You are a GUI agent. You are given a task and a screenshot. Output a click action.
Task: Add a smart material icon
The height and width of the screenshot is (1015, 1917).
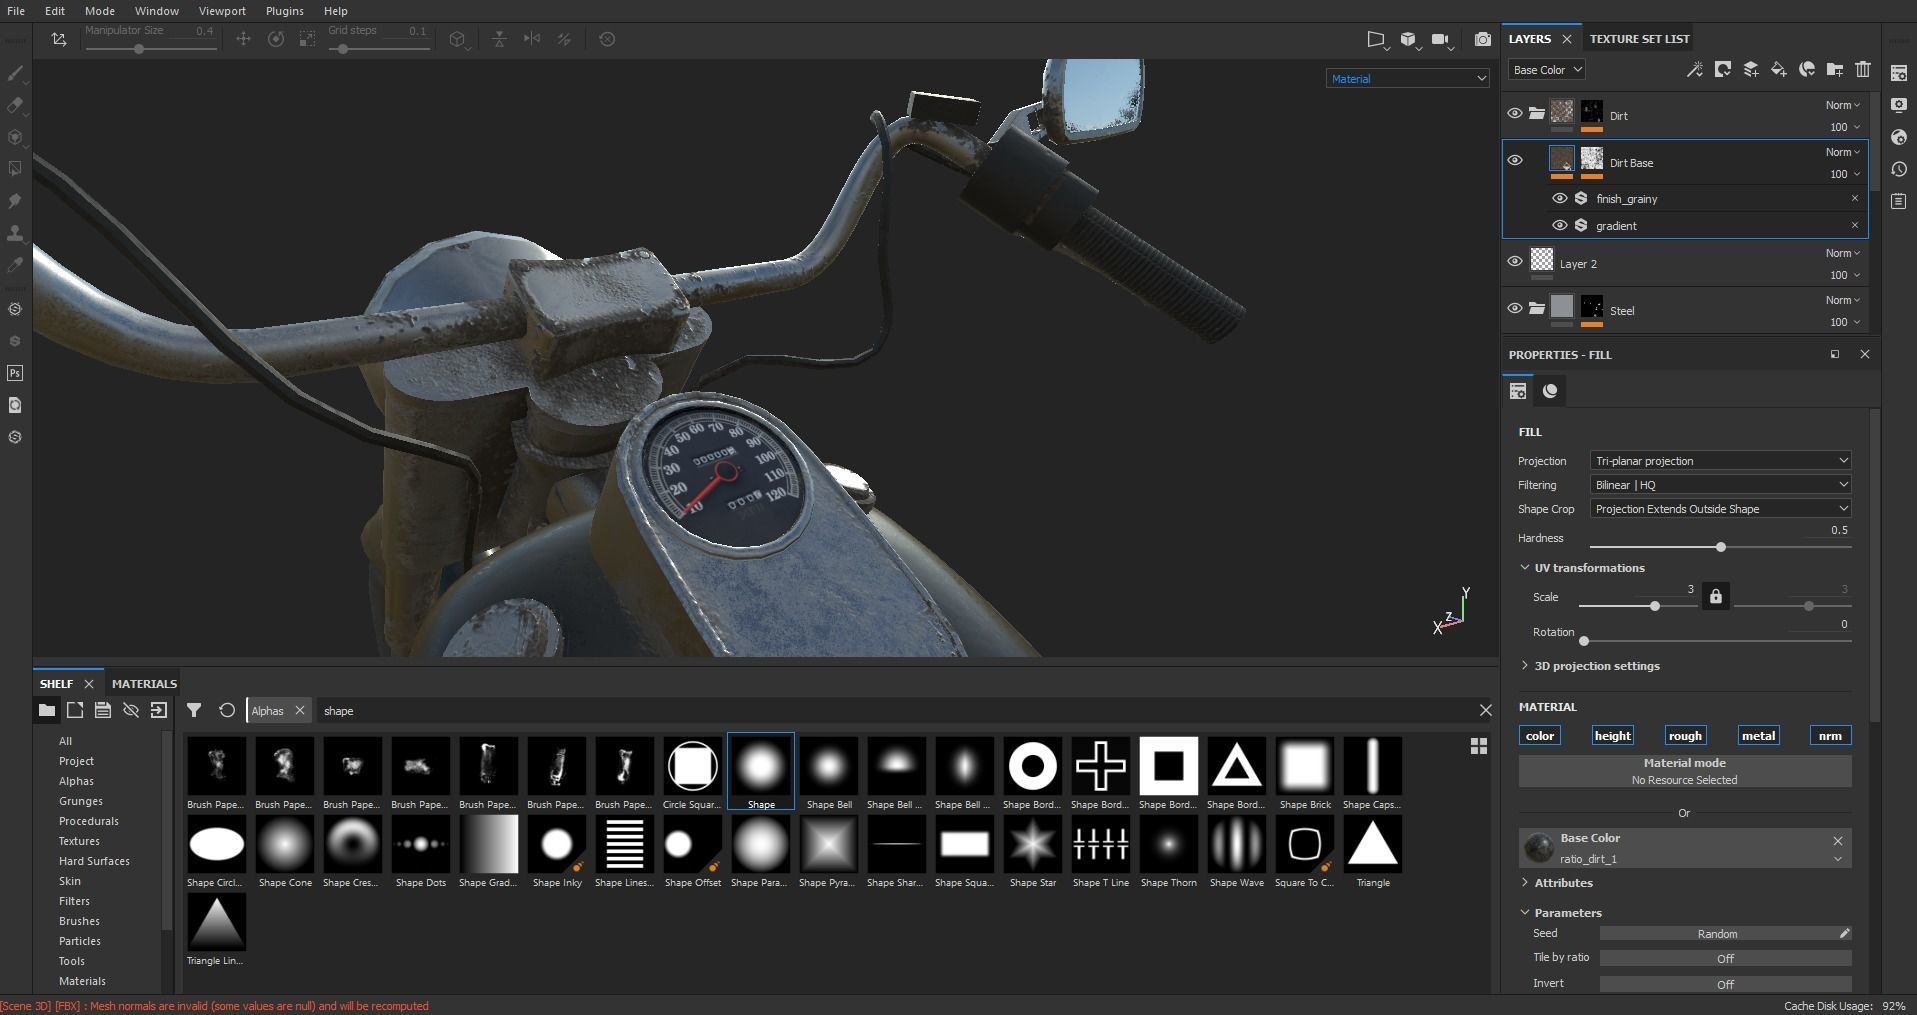point(1806,69)
